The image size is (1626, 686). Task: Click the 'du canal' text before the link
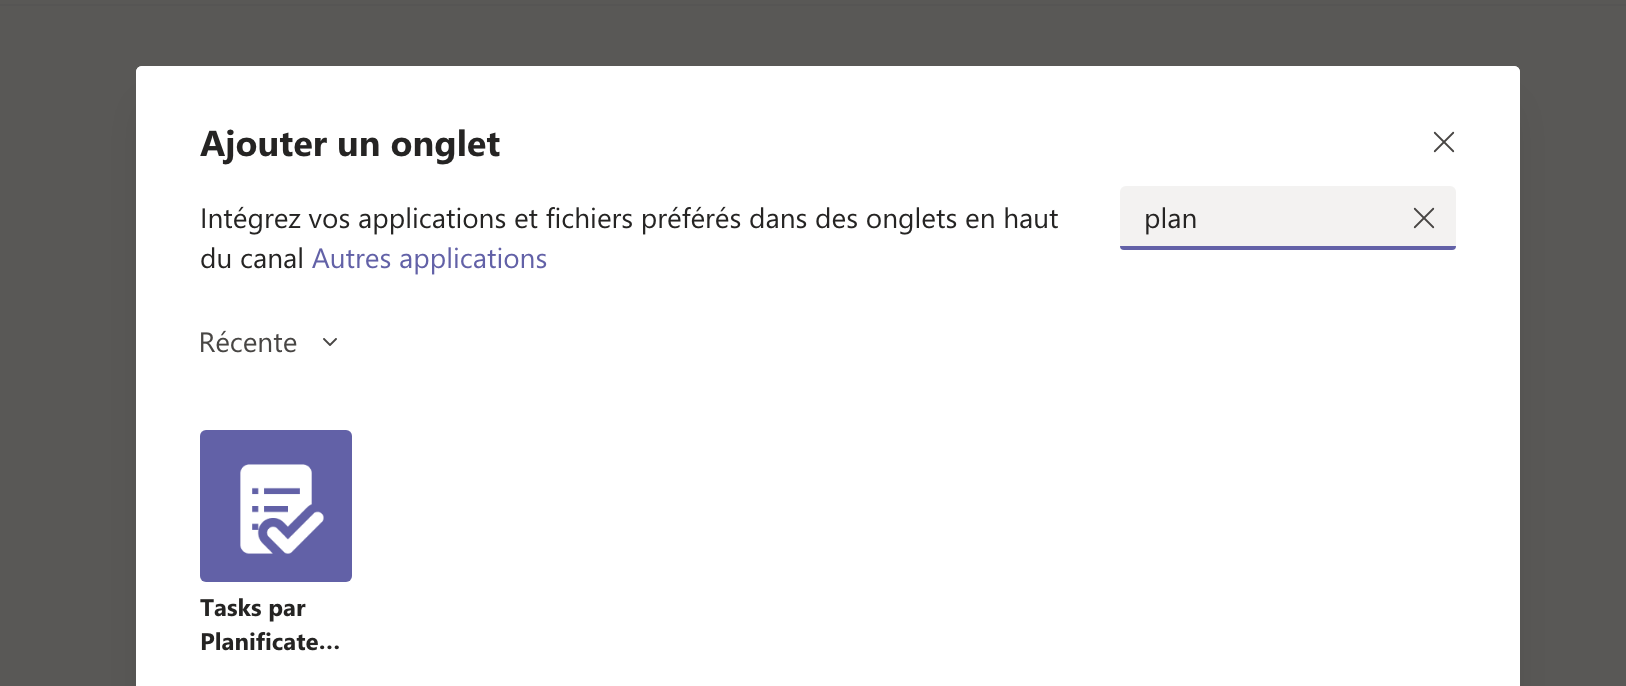pyautogui.click(x=251, y=259)
